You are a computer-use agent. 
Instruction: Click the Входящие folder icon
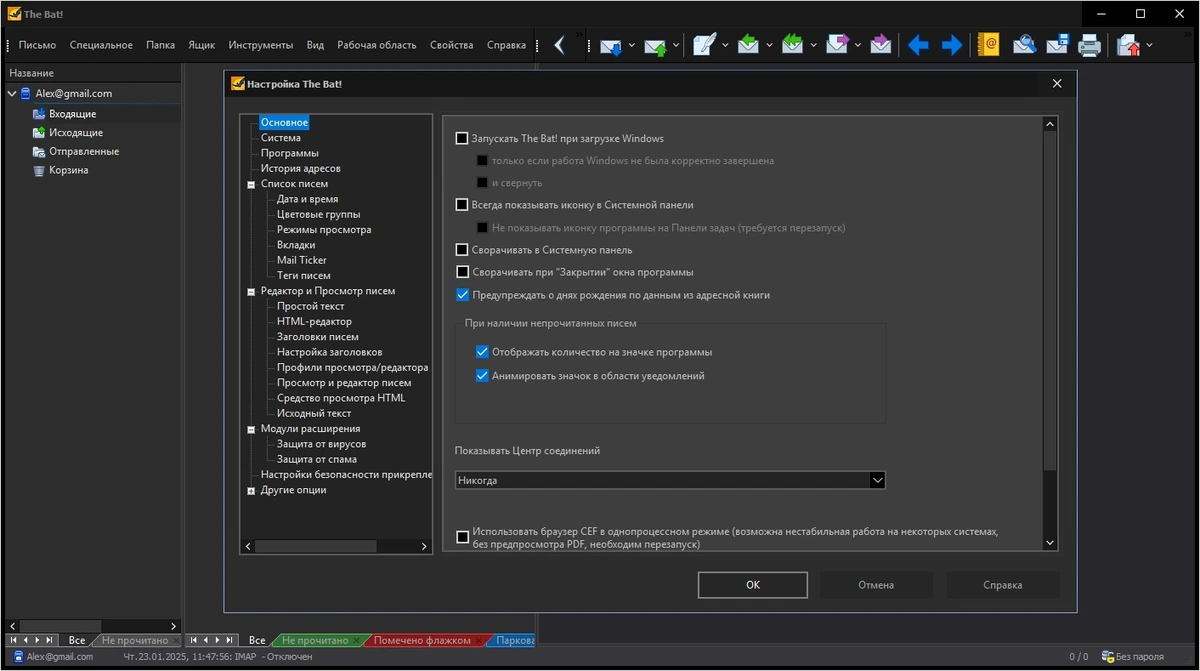[39, 114]
